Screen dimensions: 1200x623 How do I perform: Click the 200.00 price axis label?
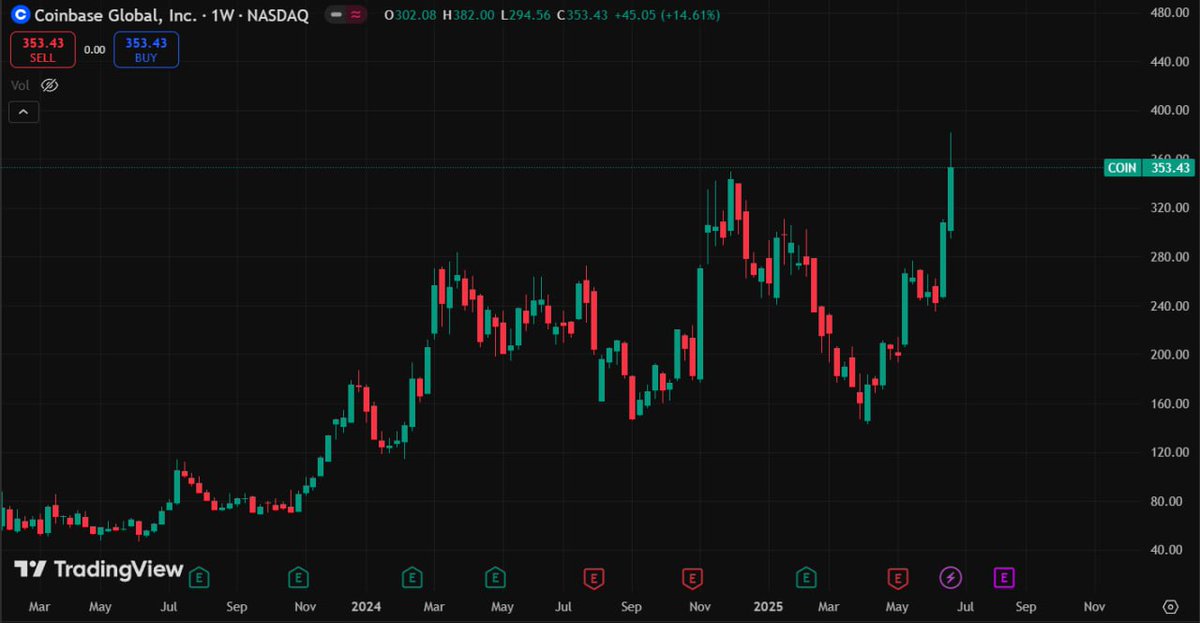coord(1169,355)
